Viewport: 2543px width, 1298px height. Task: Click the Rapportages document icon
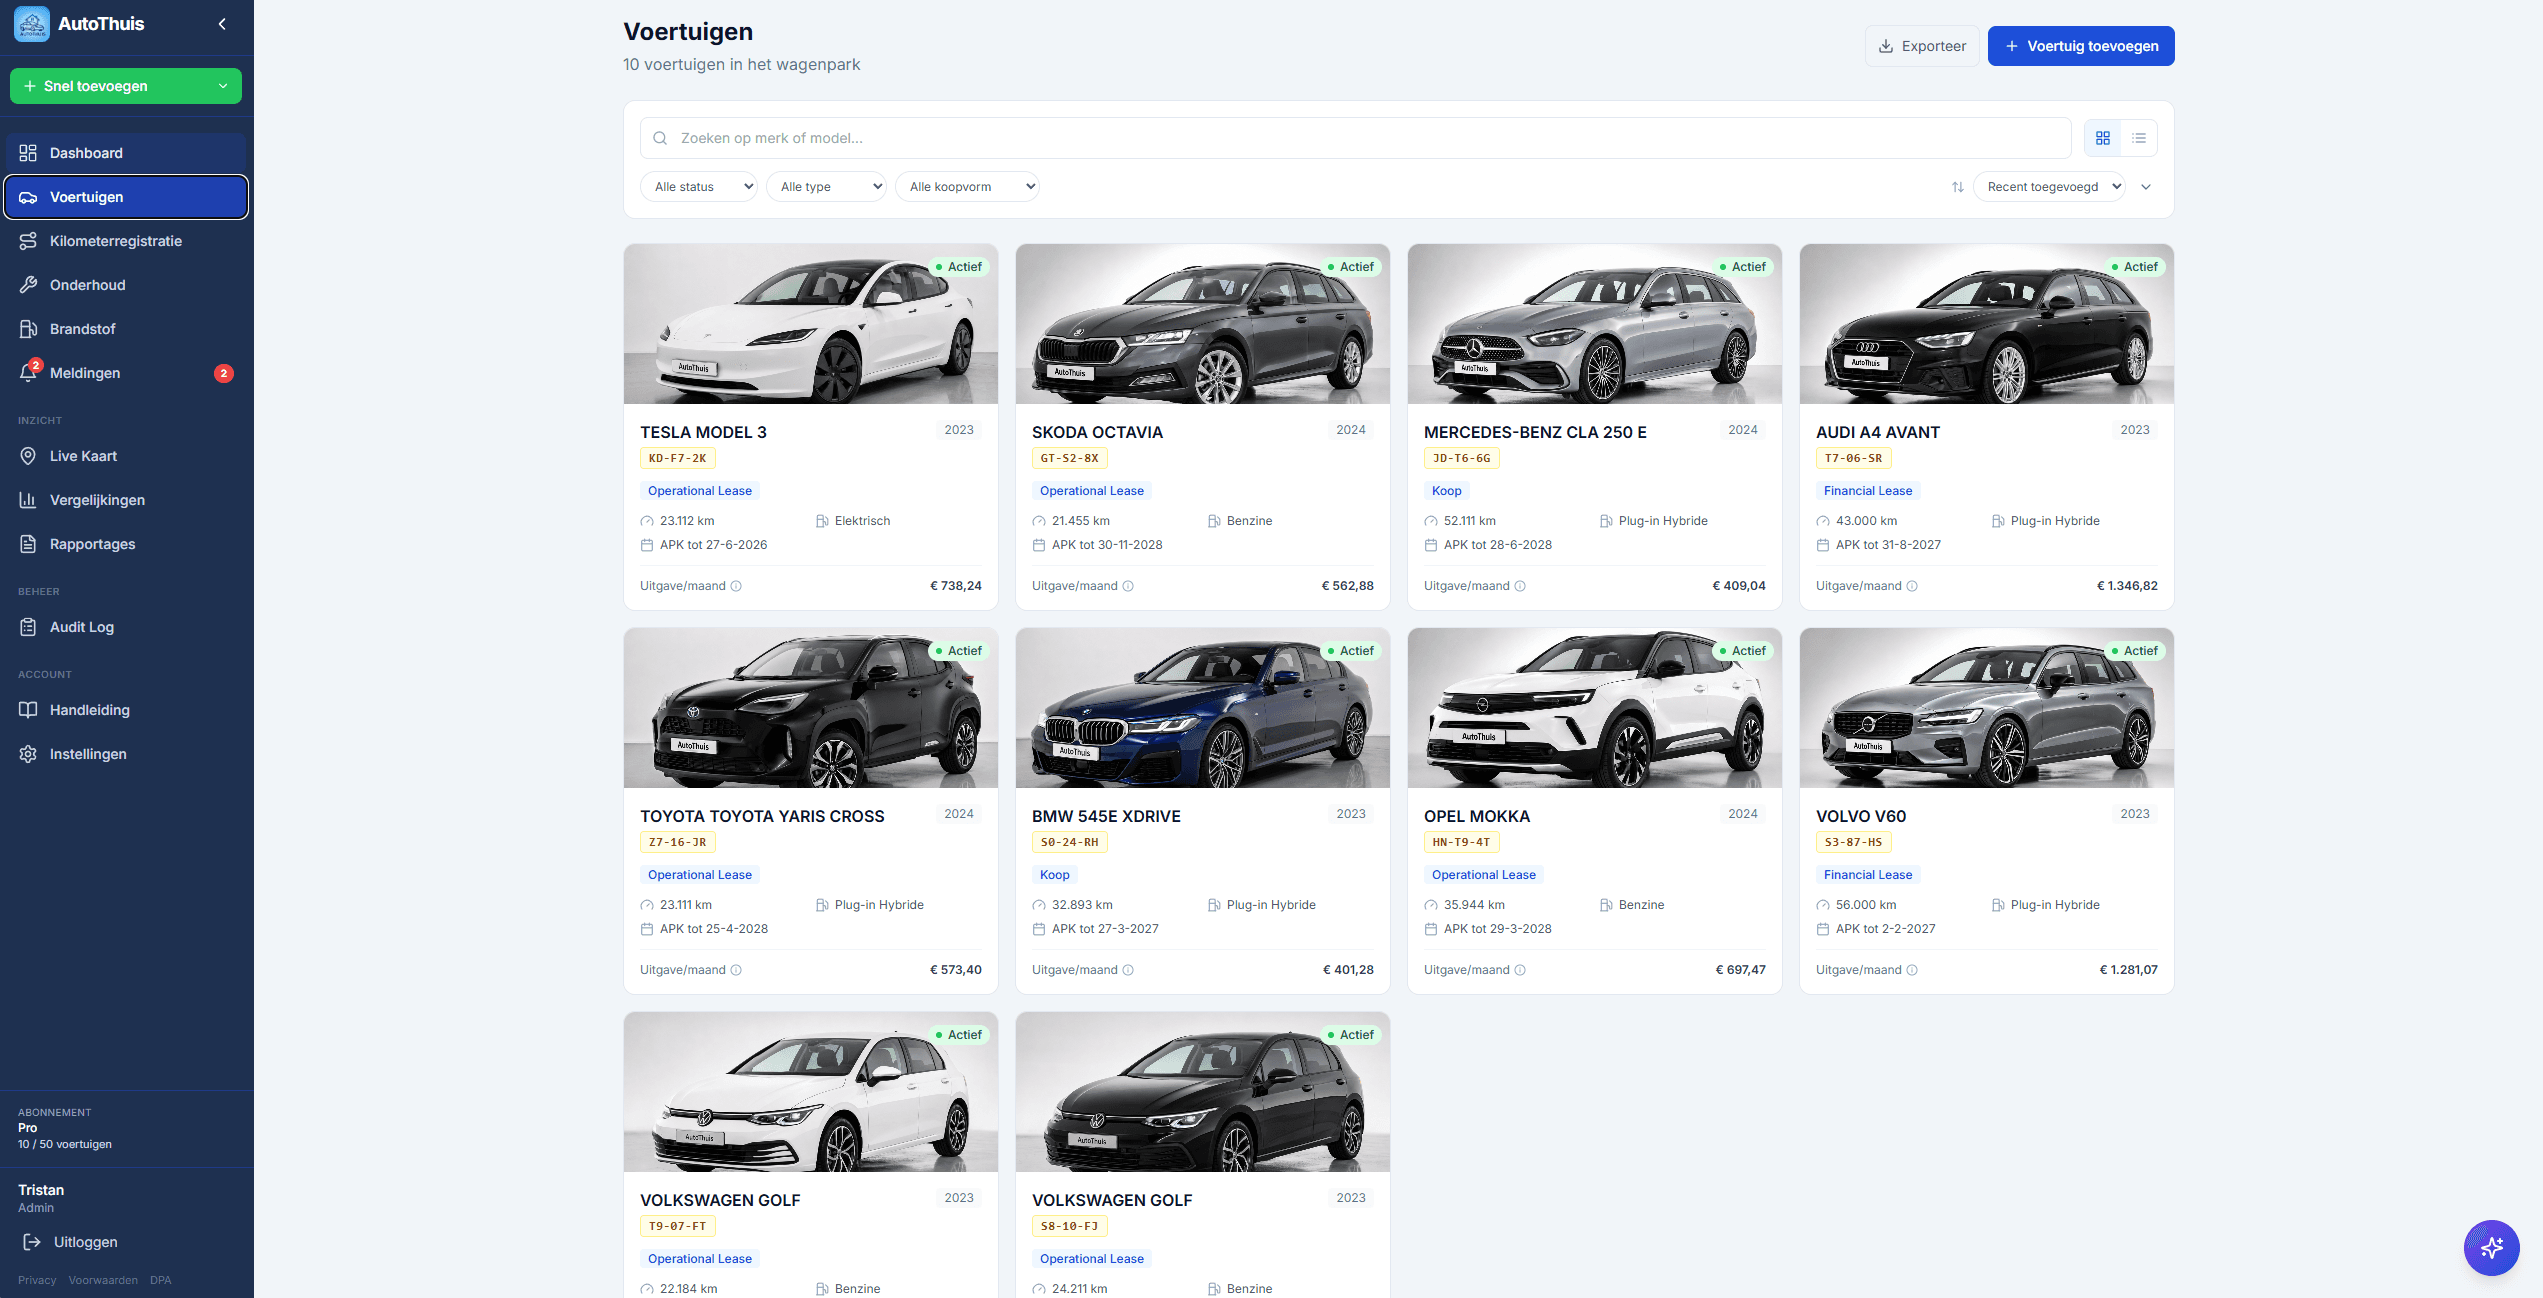[x=28, y=544]
